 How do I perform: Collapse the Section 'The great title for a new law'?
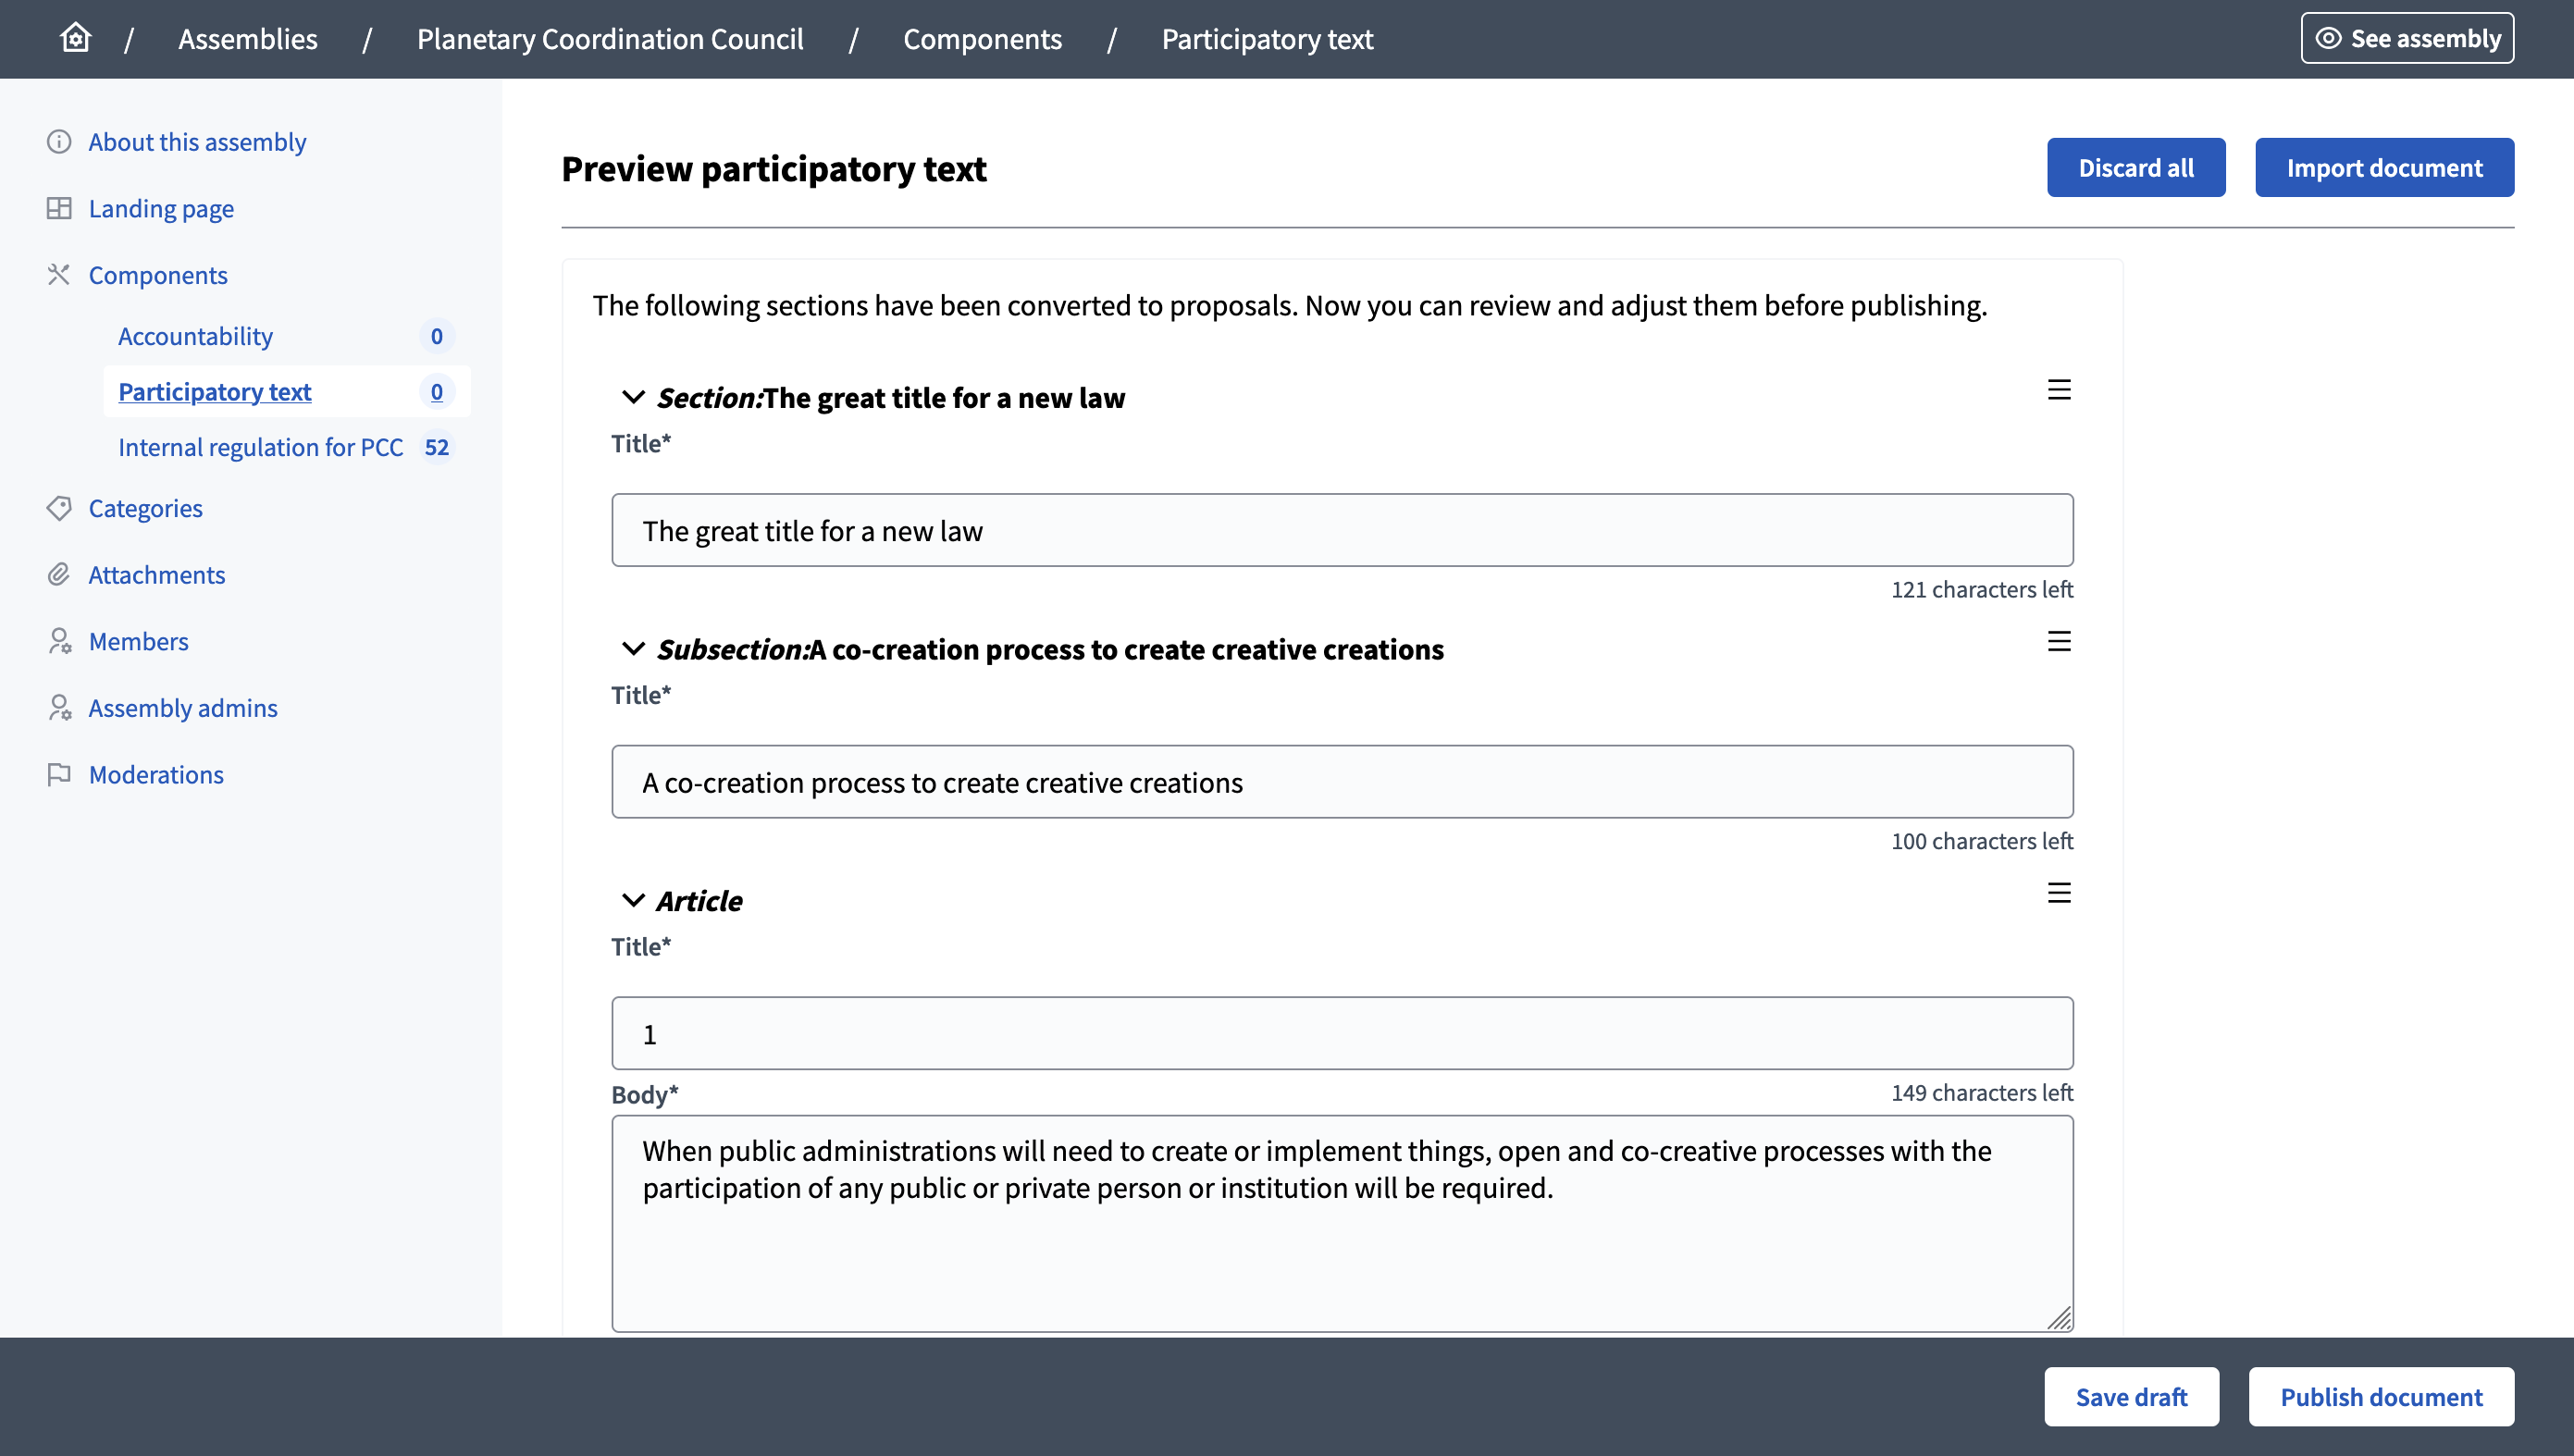click(632, 397)
